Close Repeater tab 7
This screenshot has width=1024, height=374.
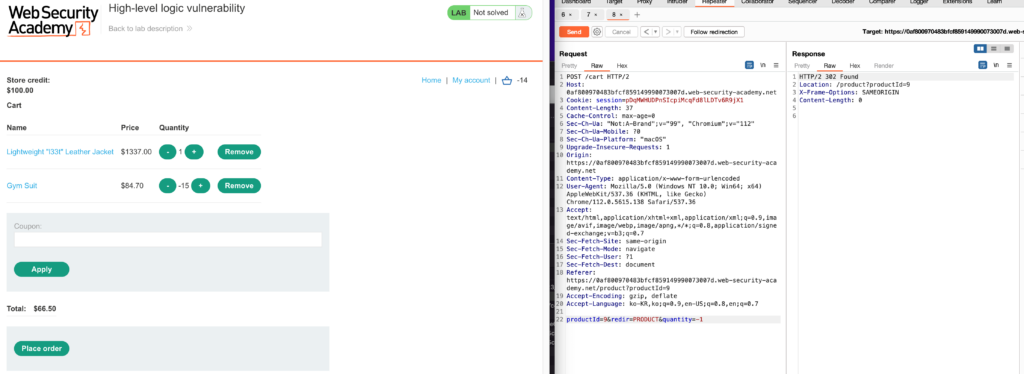click(596, 14)
